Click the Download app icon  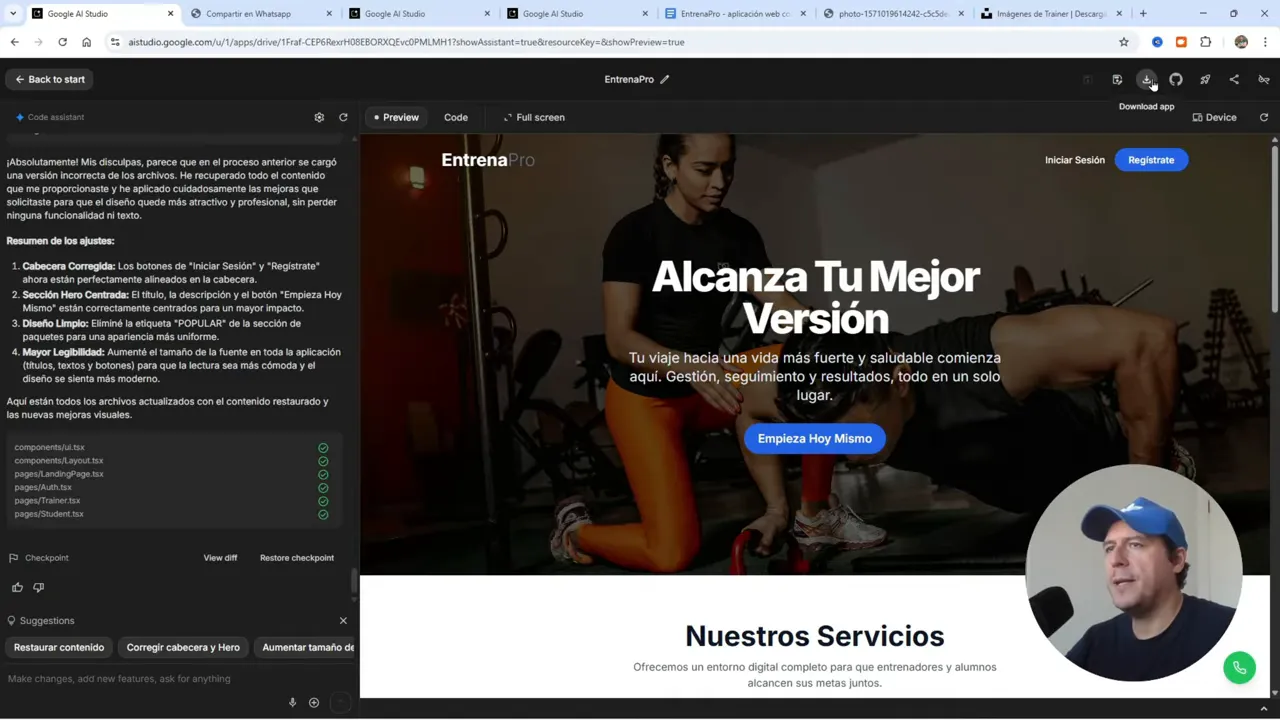coord(1147,79)
